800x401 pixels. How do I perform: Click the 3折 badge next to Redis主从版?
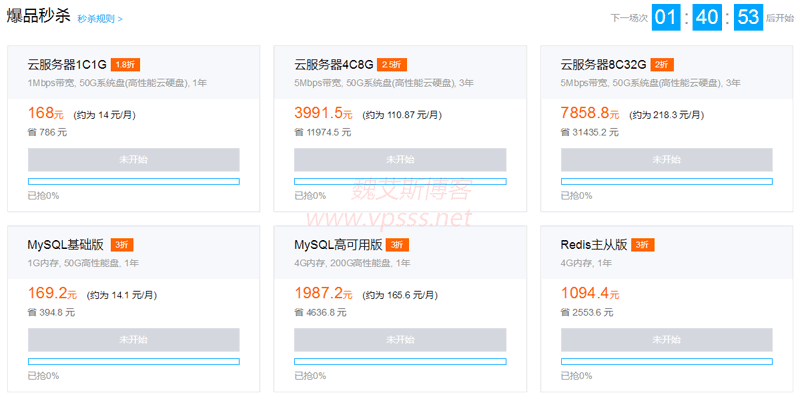click(x=642, y=245)
